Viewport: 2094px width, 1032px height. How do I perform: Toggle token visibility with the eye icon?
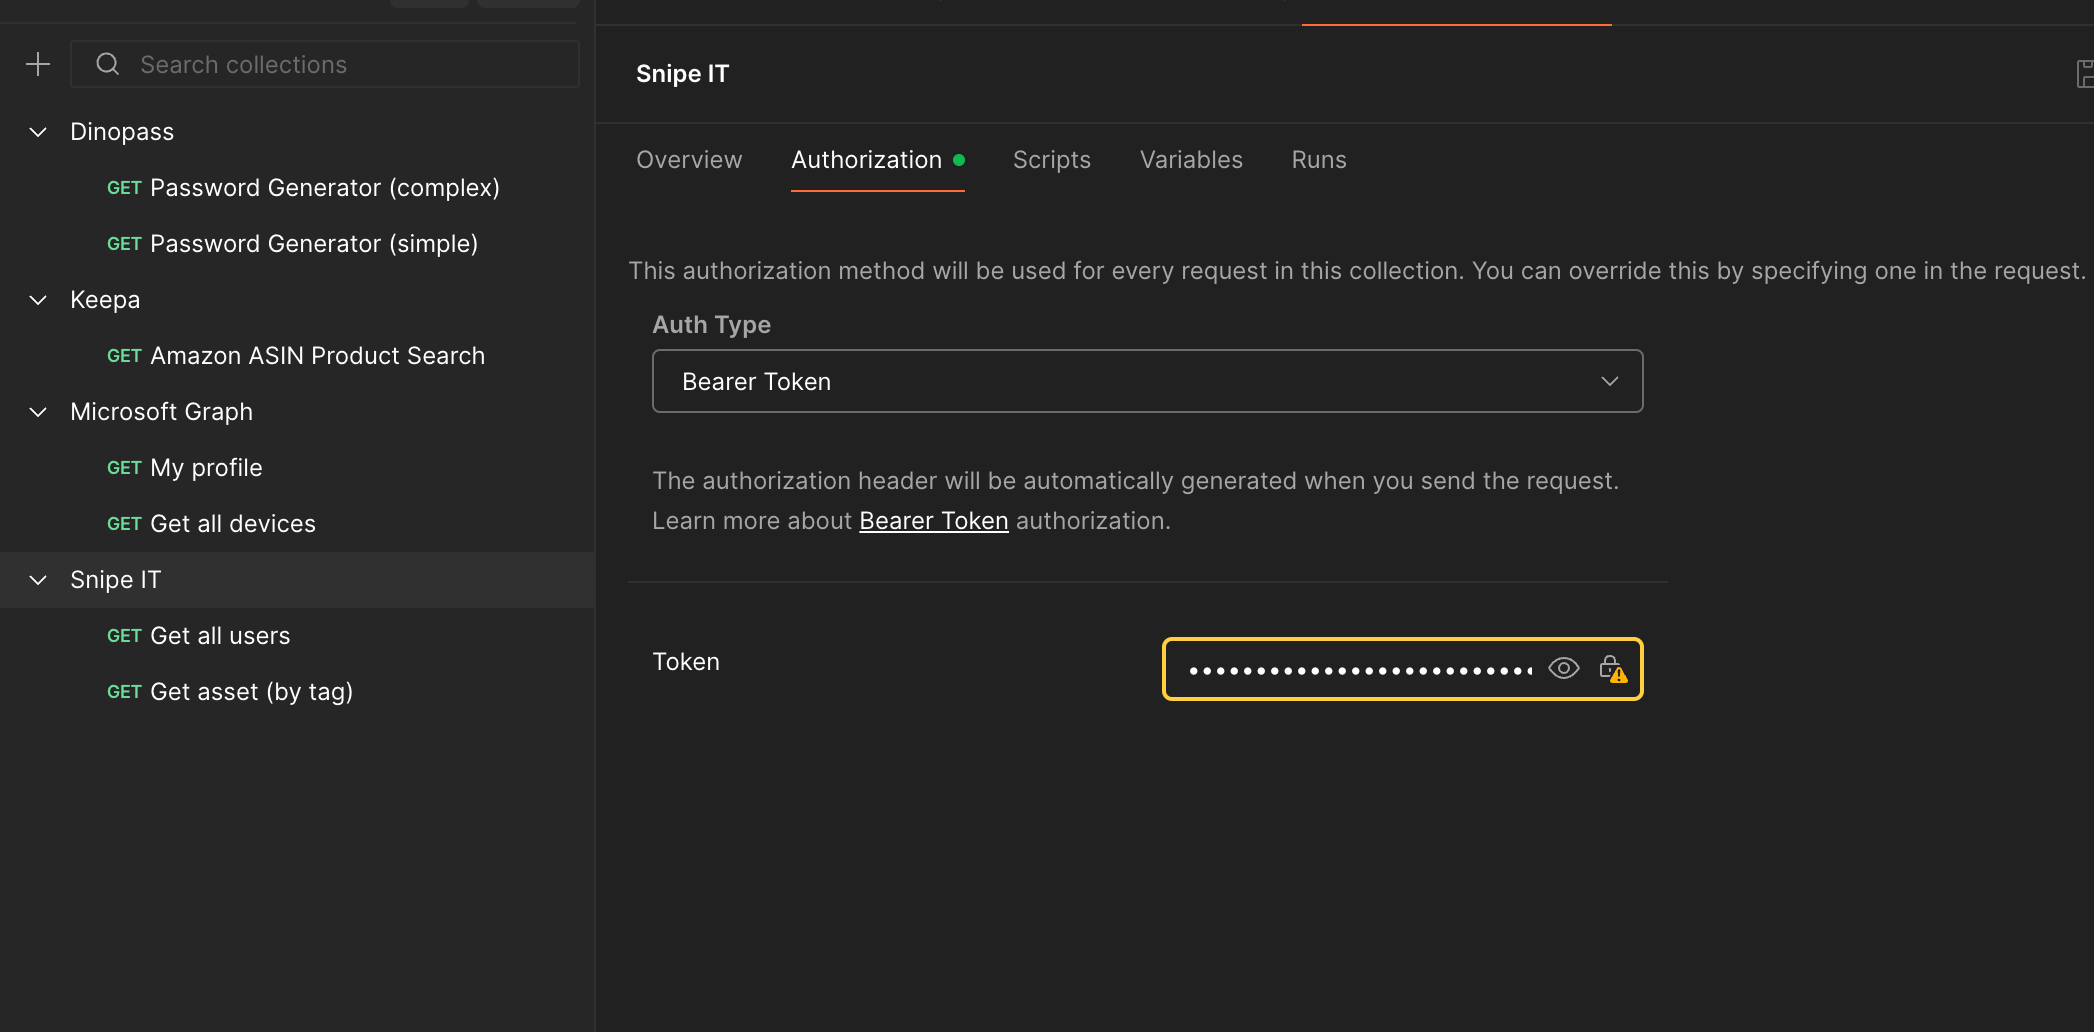pyautogui.click(x=1564, y=669)
